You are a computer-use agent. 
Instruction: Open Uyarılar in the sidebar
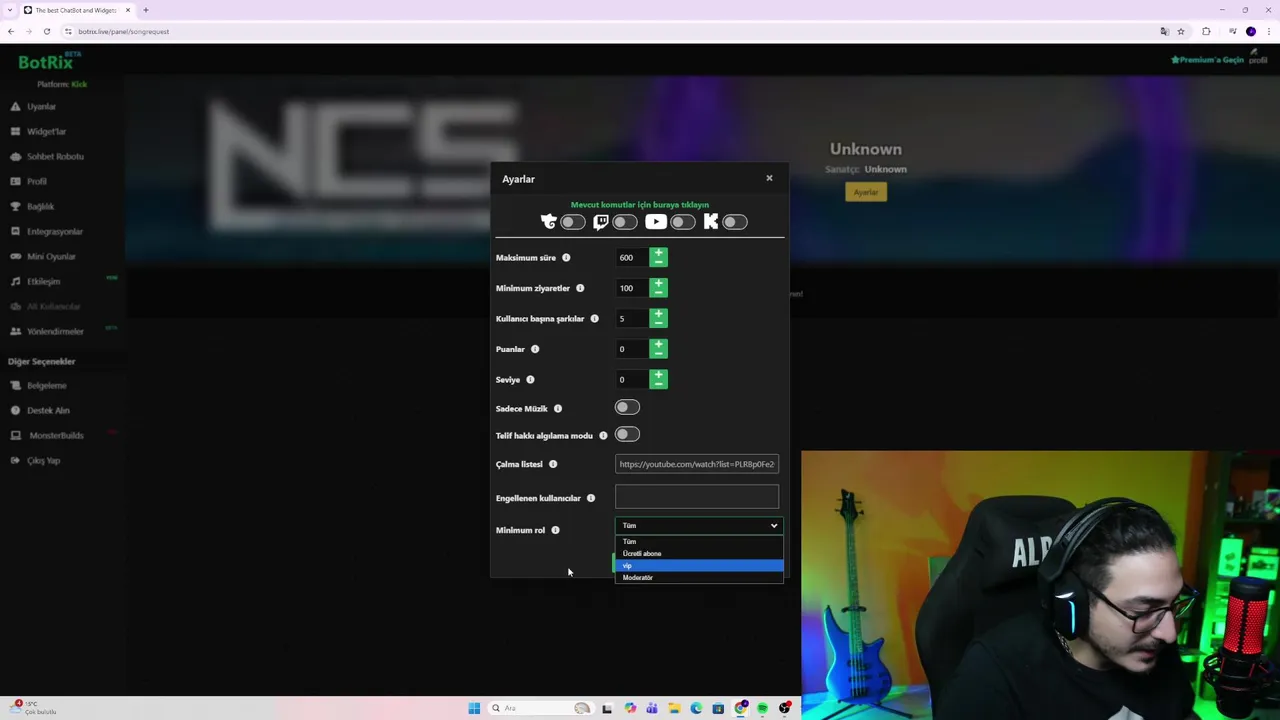[41, 106]
